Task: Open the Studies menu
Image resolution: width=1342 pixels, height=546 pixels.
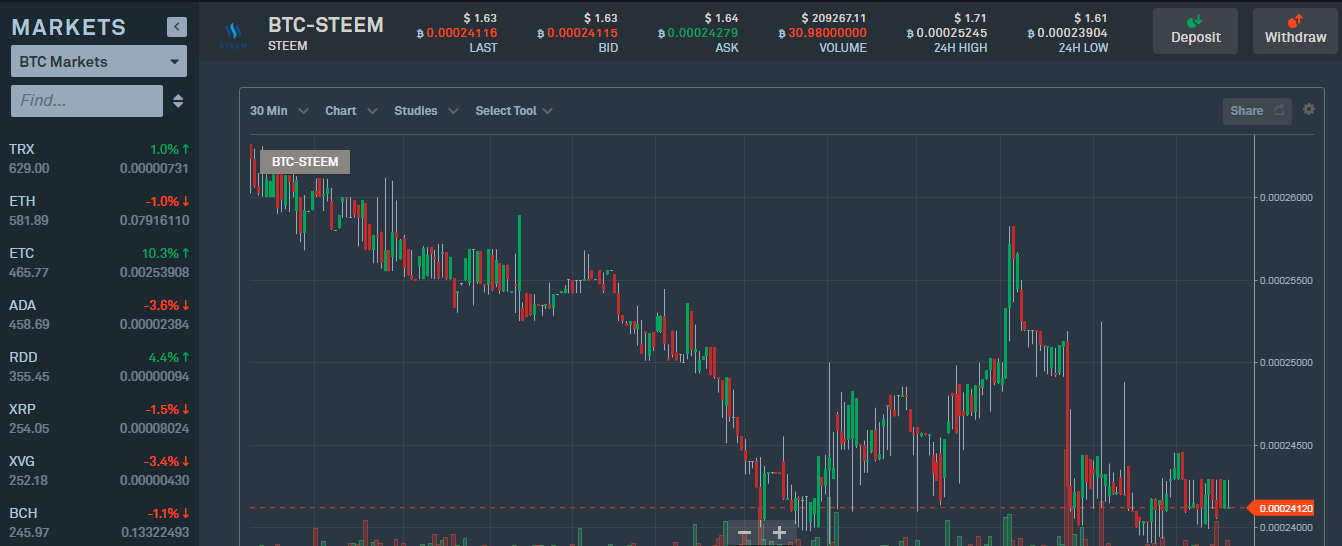Action: click(x=426, y=111)
